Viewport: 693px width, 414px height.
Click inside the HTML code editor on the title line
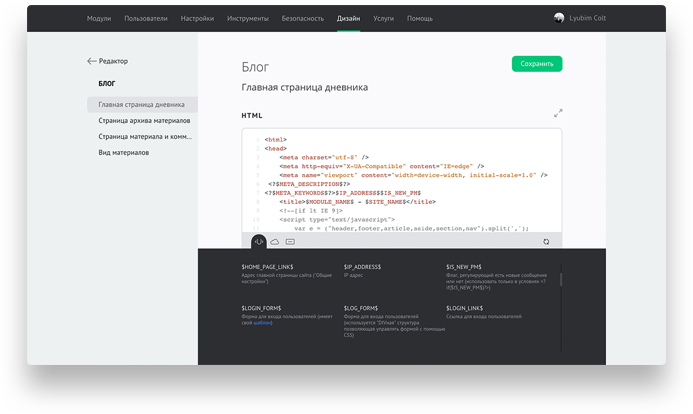[357, 202]
